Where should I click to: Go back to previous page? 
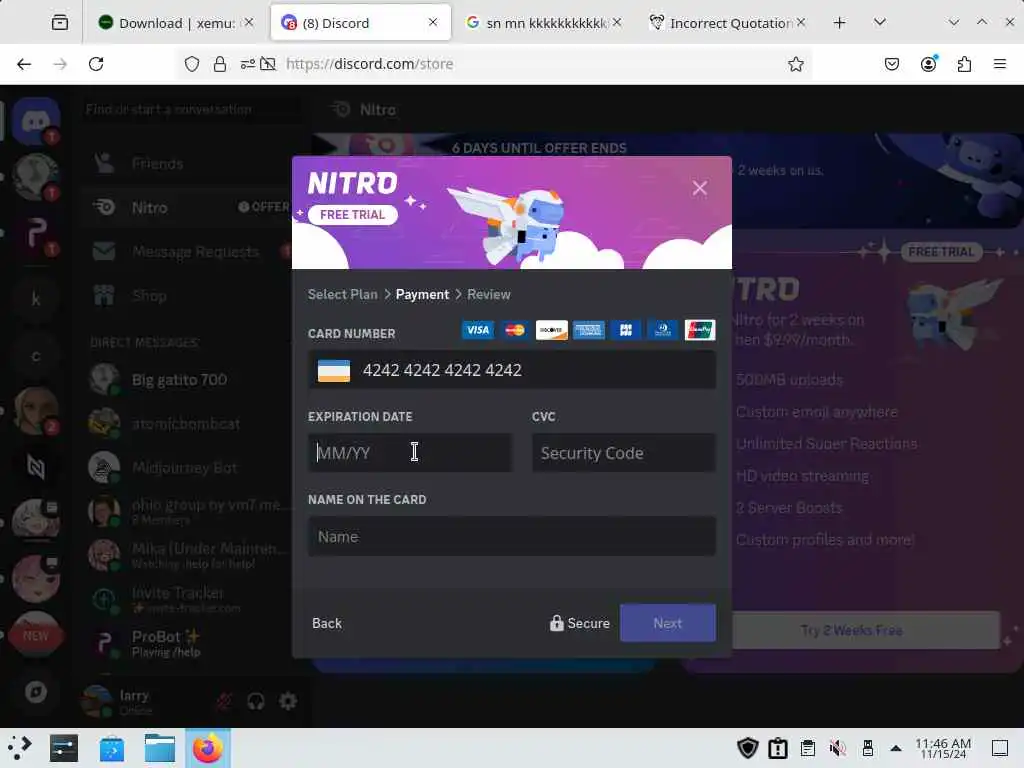[x=24, y=64]
